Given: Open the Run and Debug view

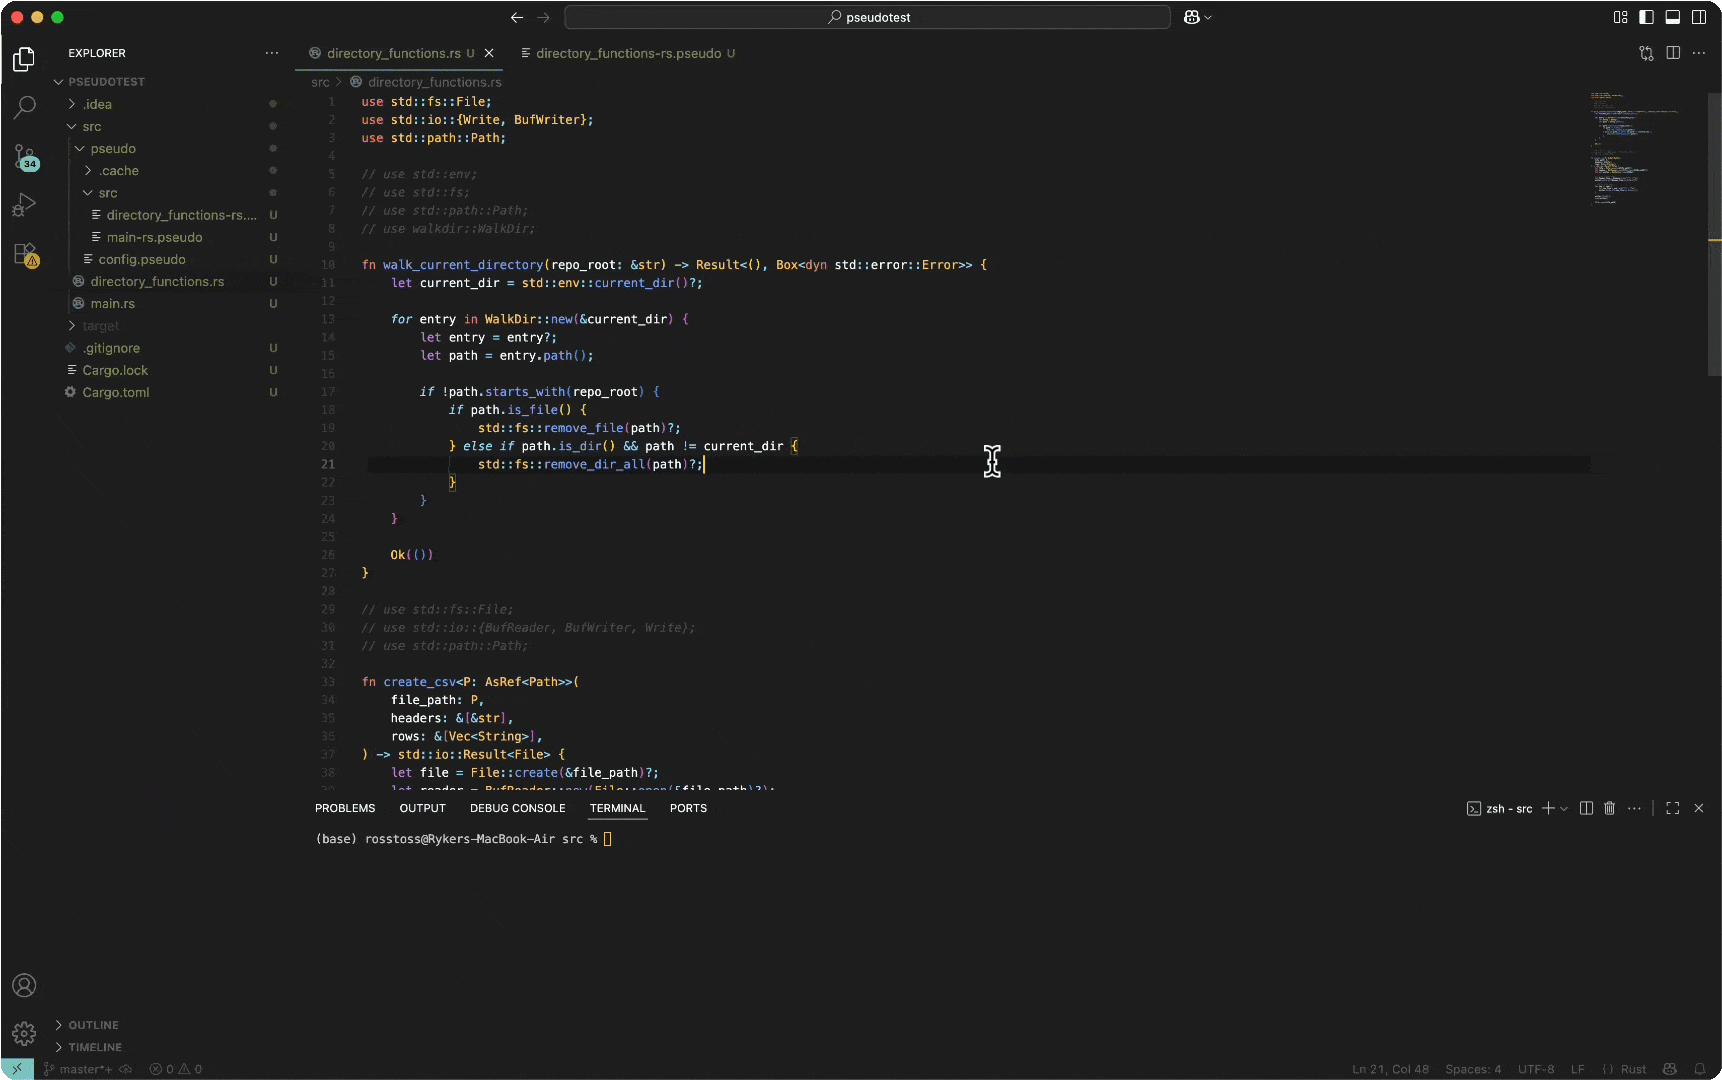Looking at the screenshot, I should point(24,205).
